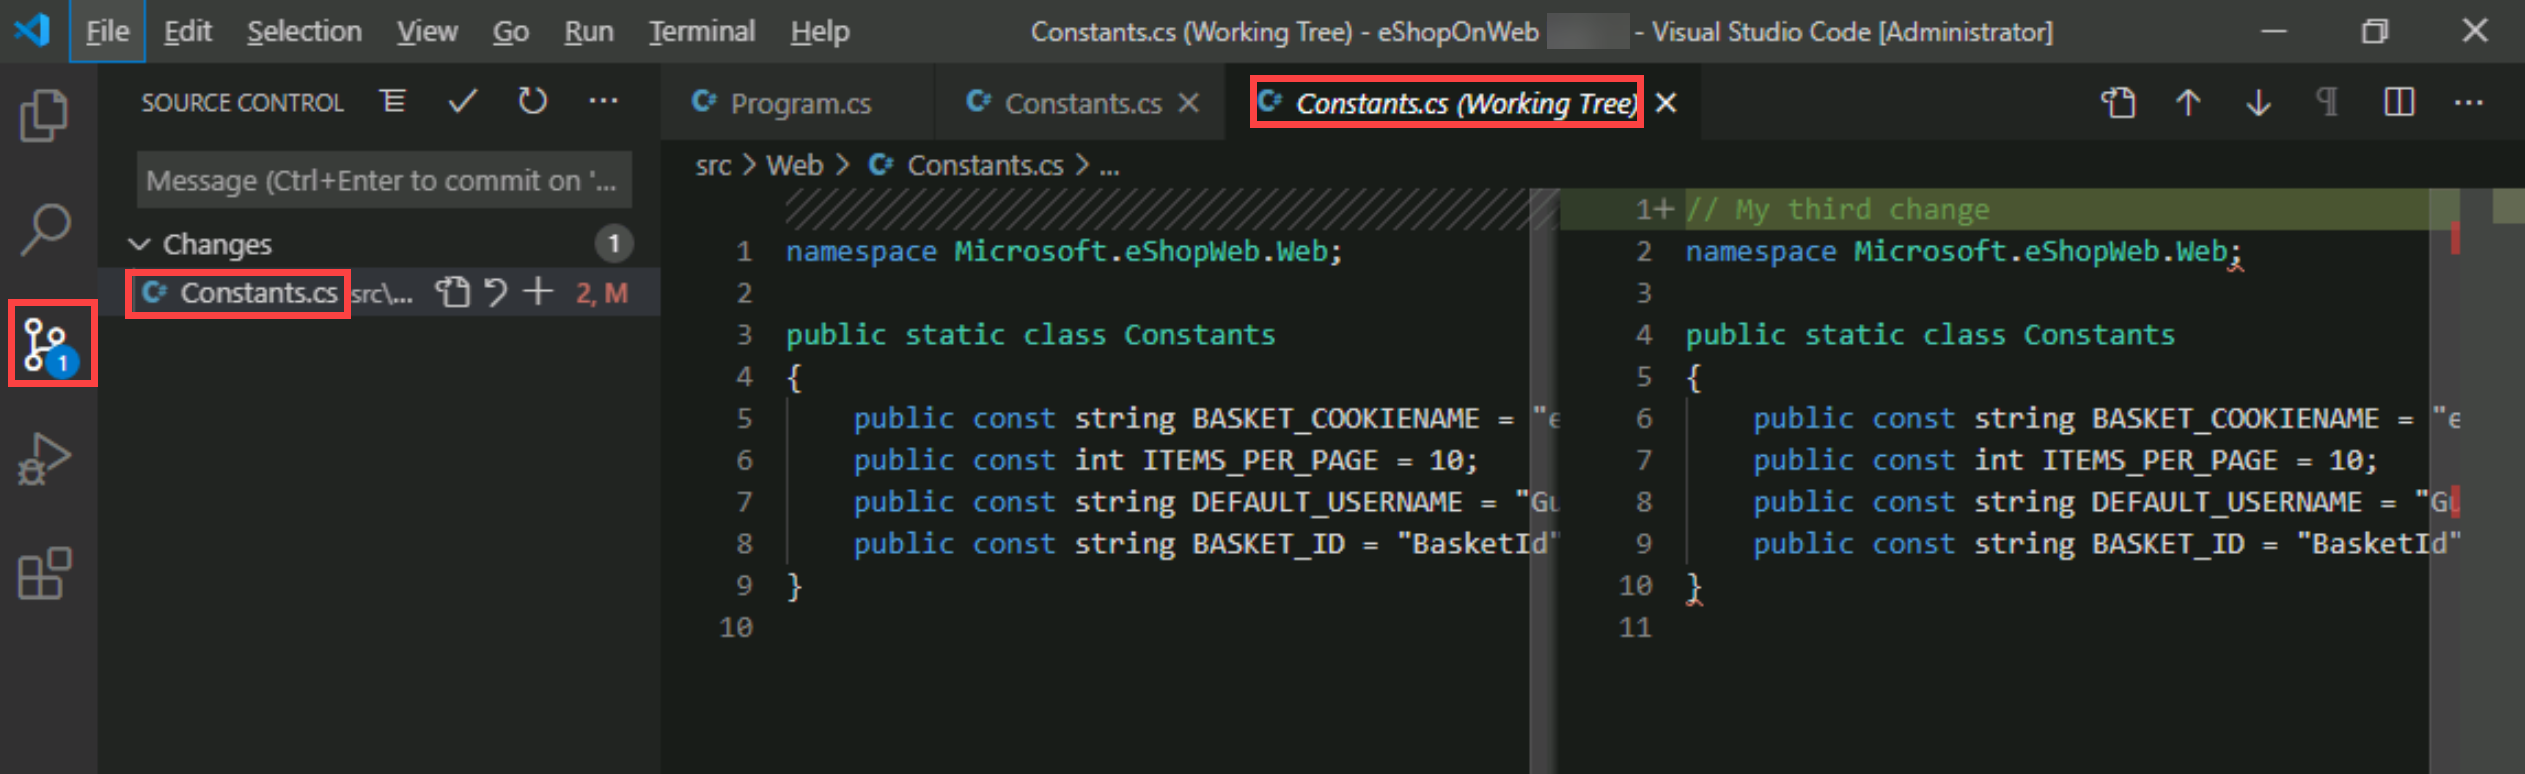Open the Run menu

tap(588, 32)
